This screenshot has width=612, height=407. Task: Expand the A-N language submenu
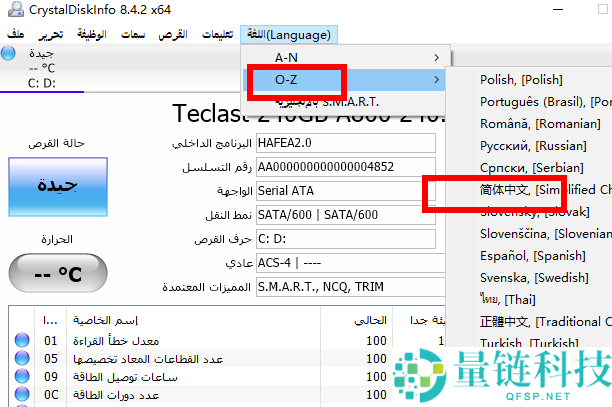tap(345, 58)
